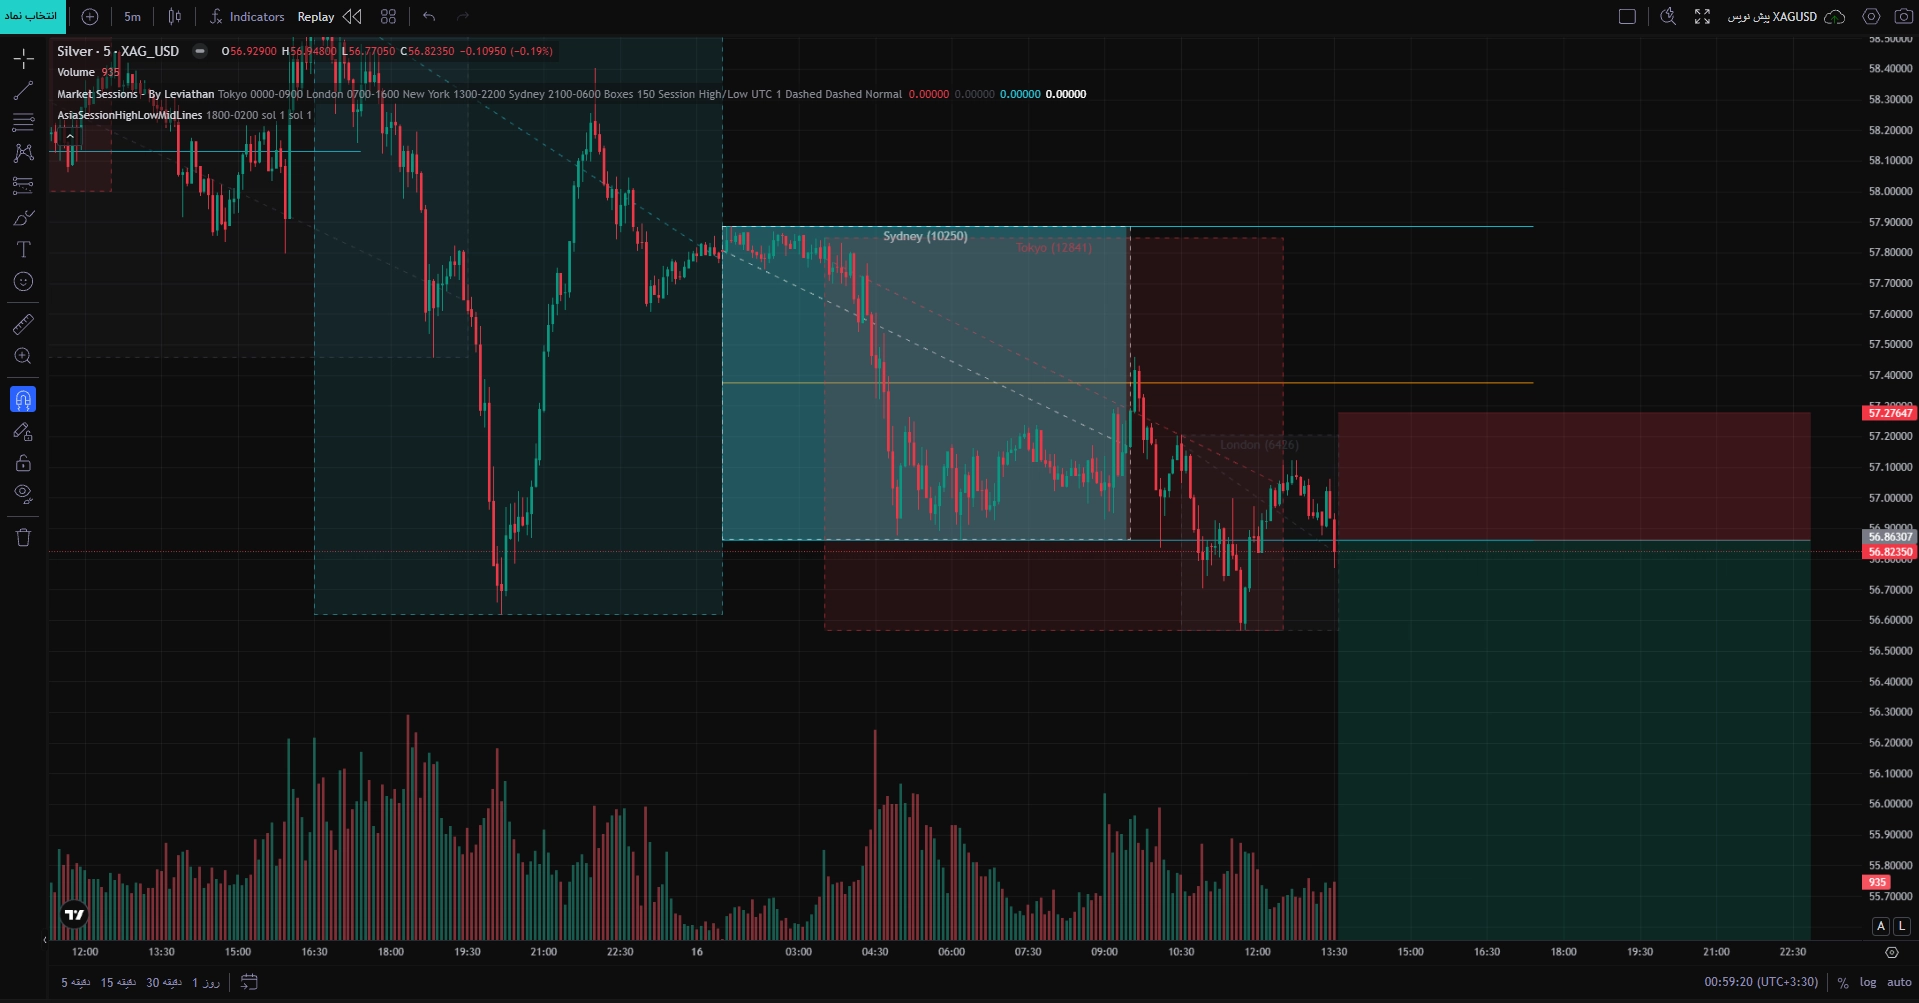Start bar Replay mode
The image size is (1919, 1003).
click(x=330, y=16)
